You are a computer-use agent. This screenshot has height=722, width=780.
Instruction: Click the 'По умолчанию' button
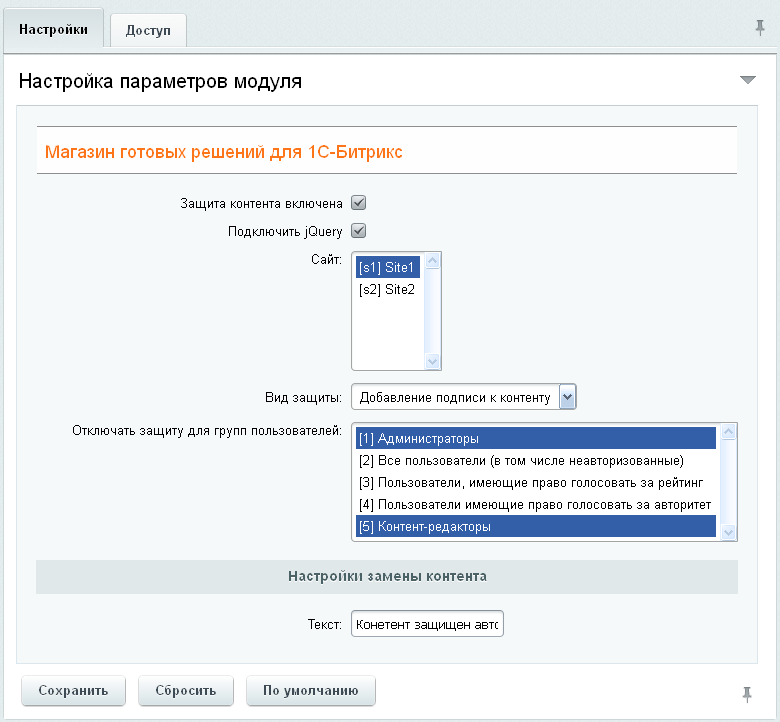(310, 691)
